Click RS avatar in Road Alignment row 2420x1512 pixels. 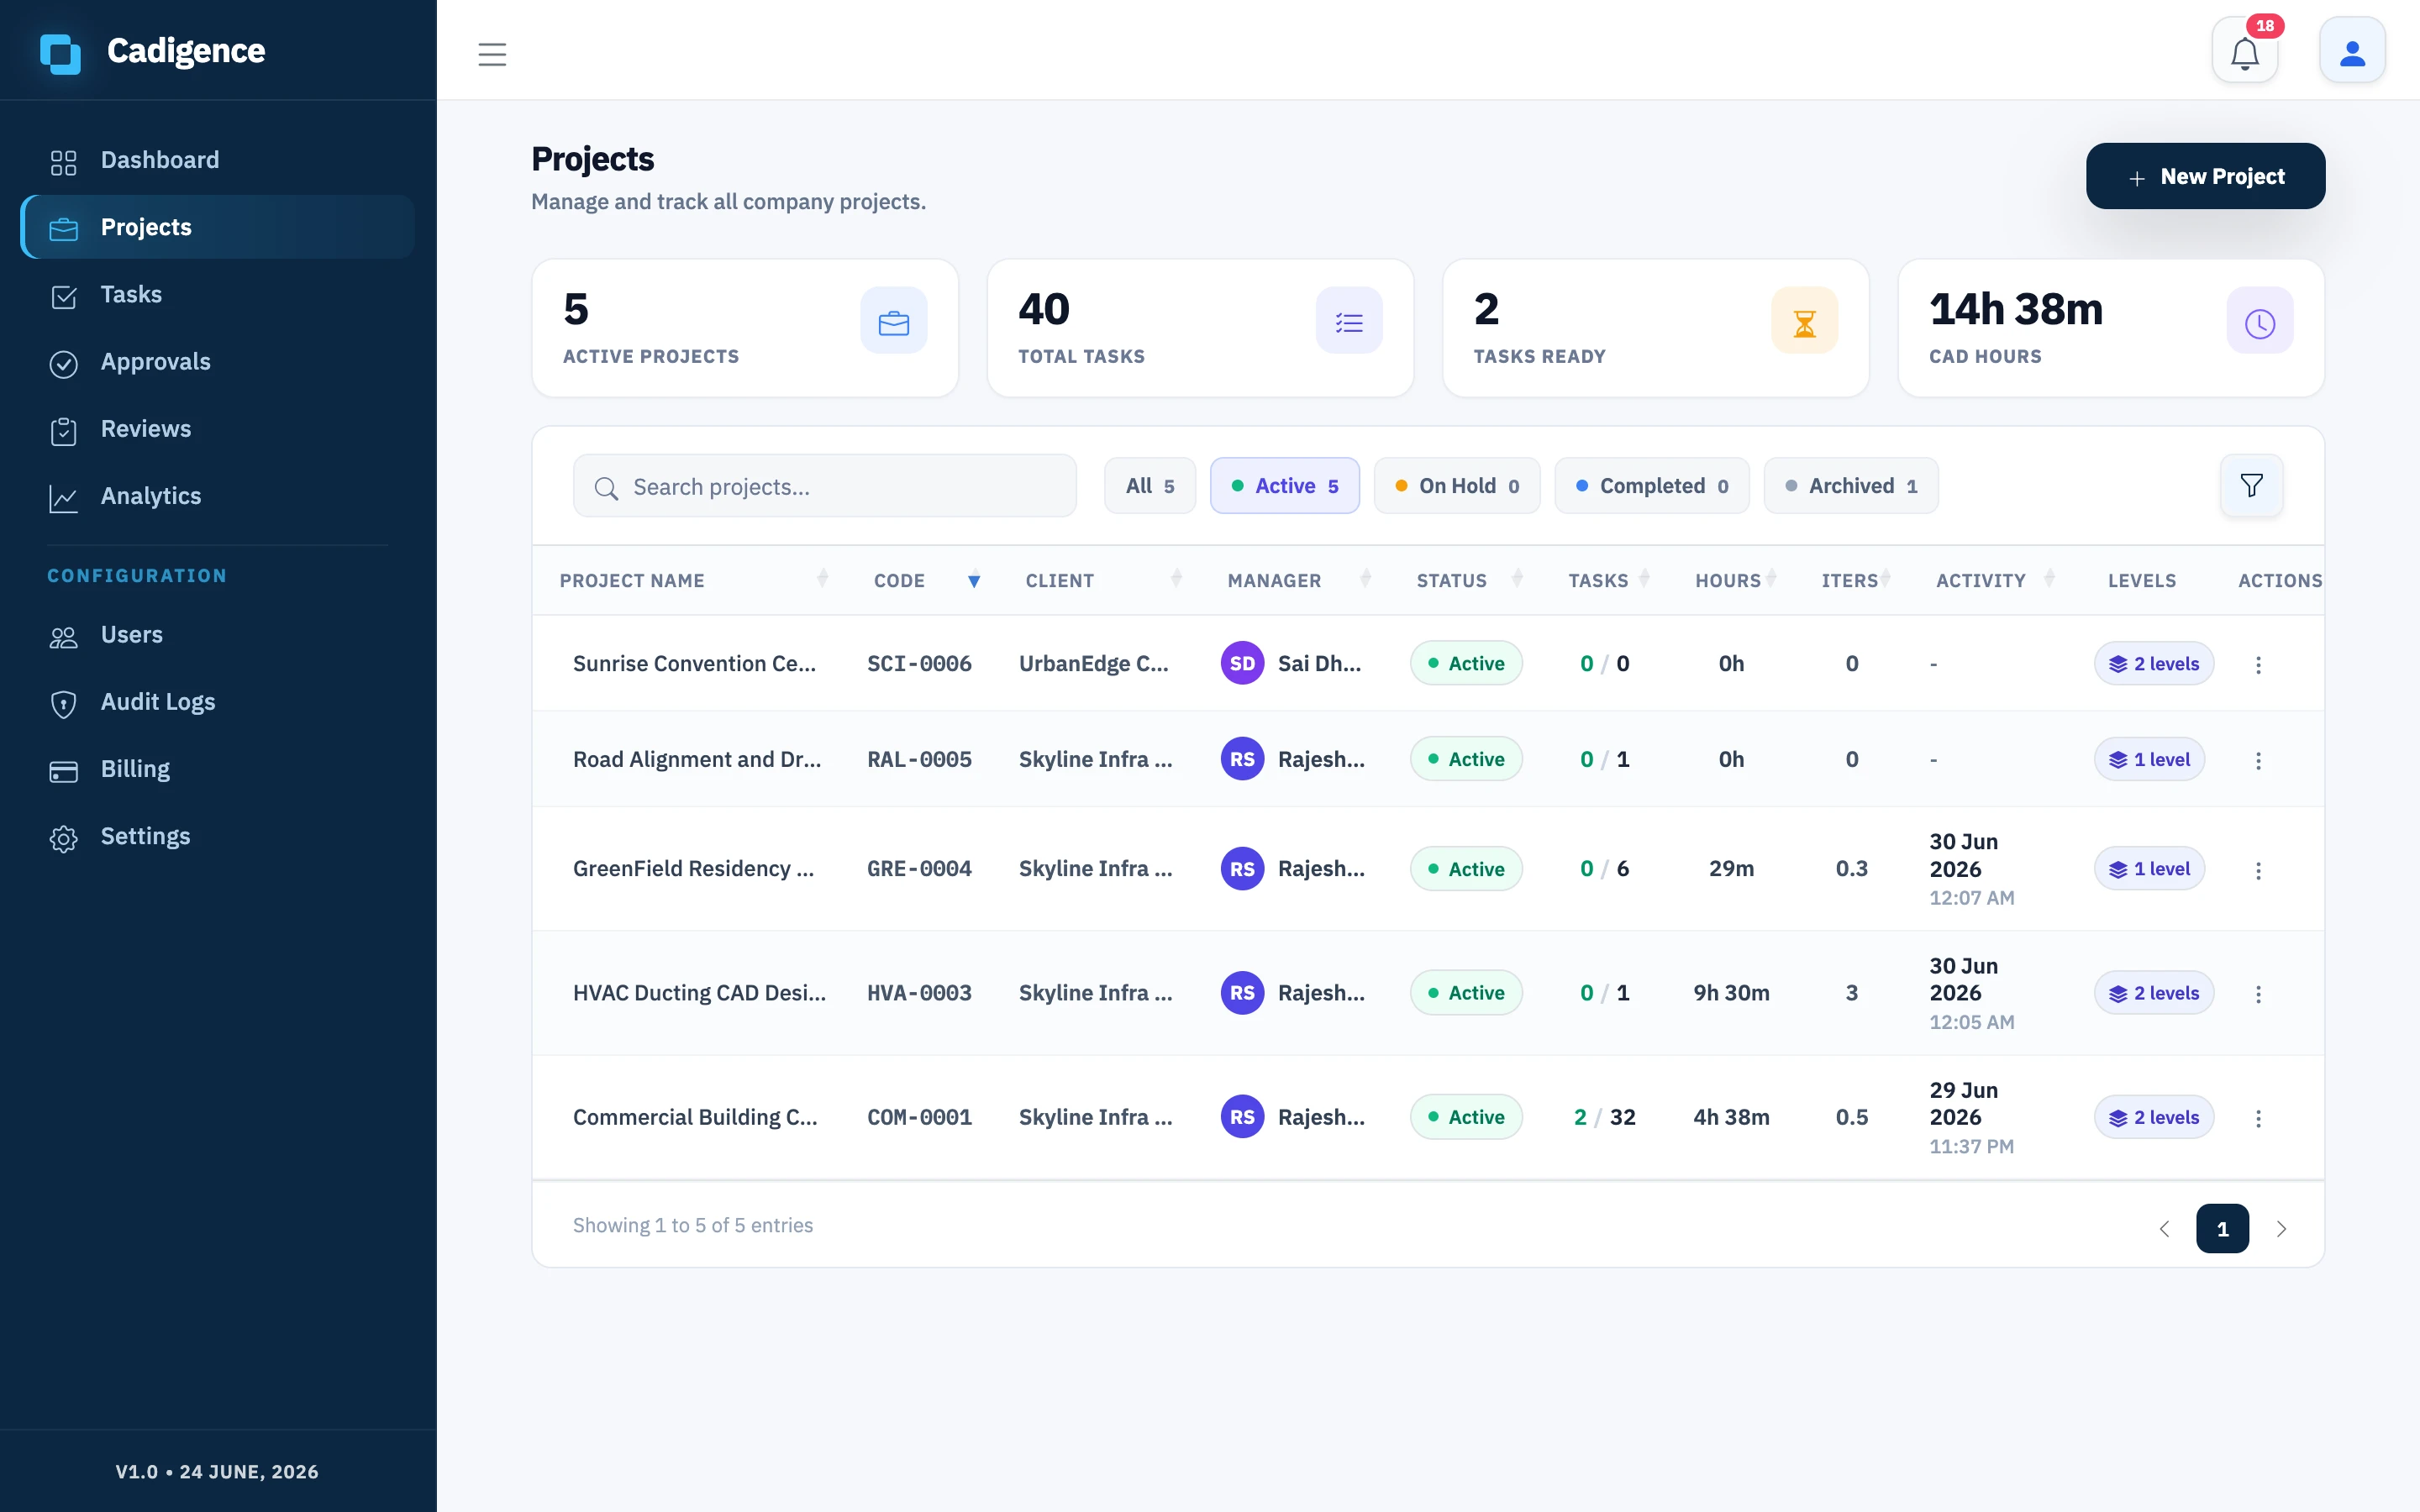1242,759
